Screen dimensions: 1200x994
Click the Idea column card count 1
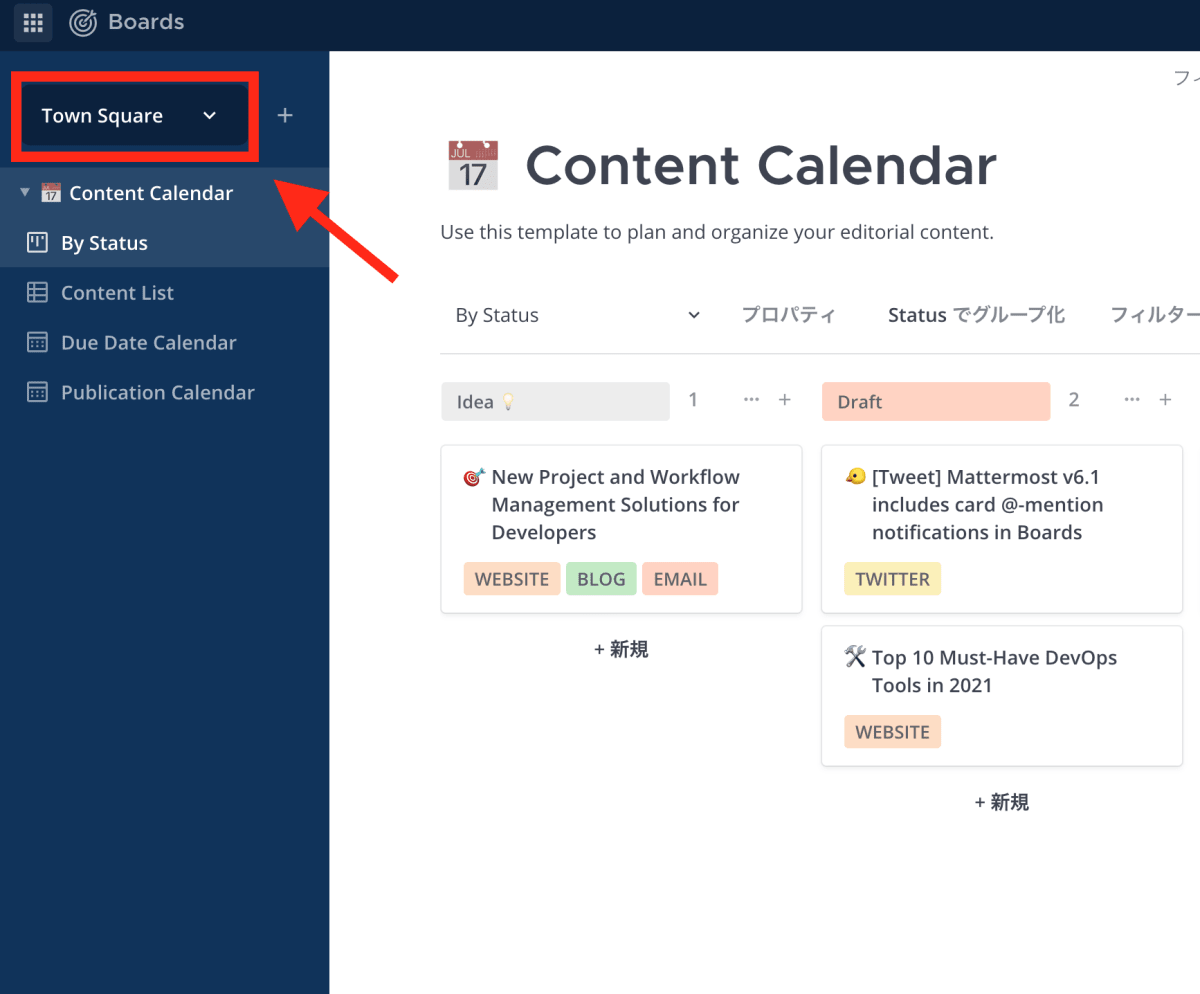coord(693,400)
